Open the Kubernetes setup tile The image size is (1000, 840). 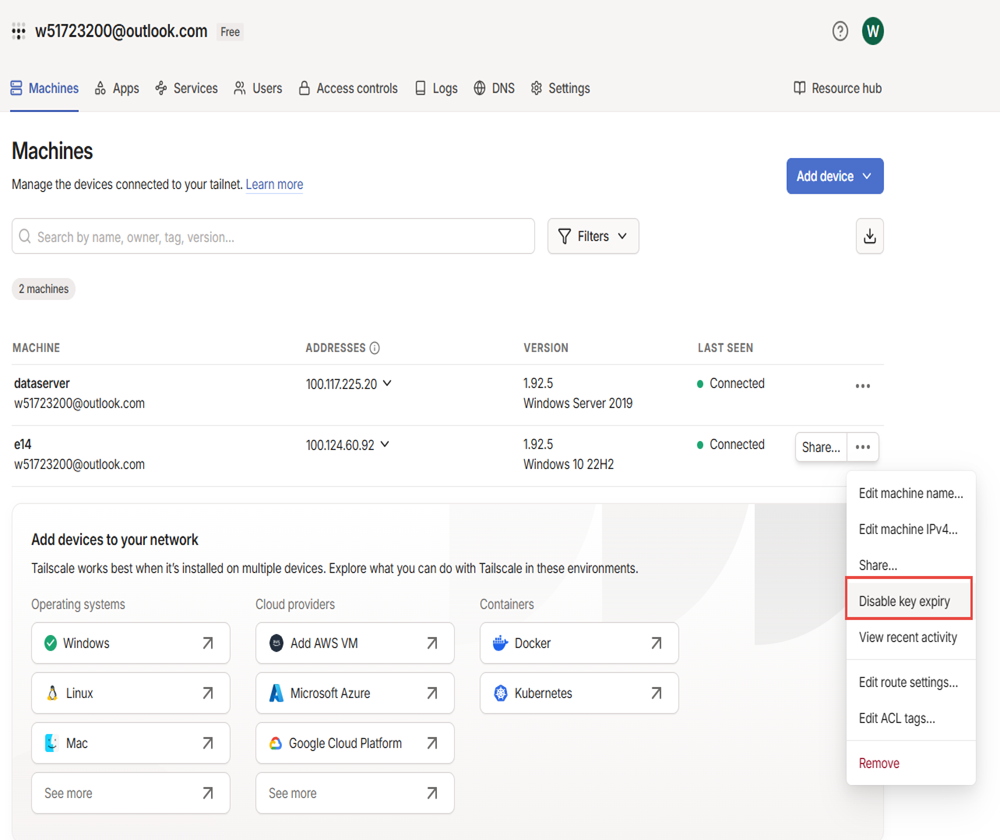(x=579, y=693)
